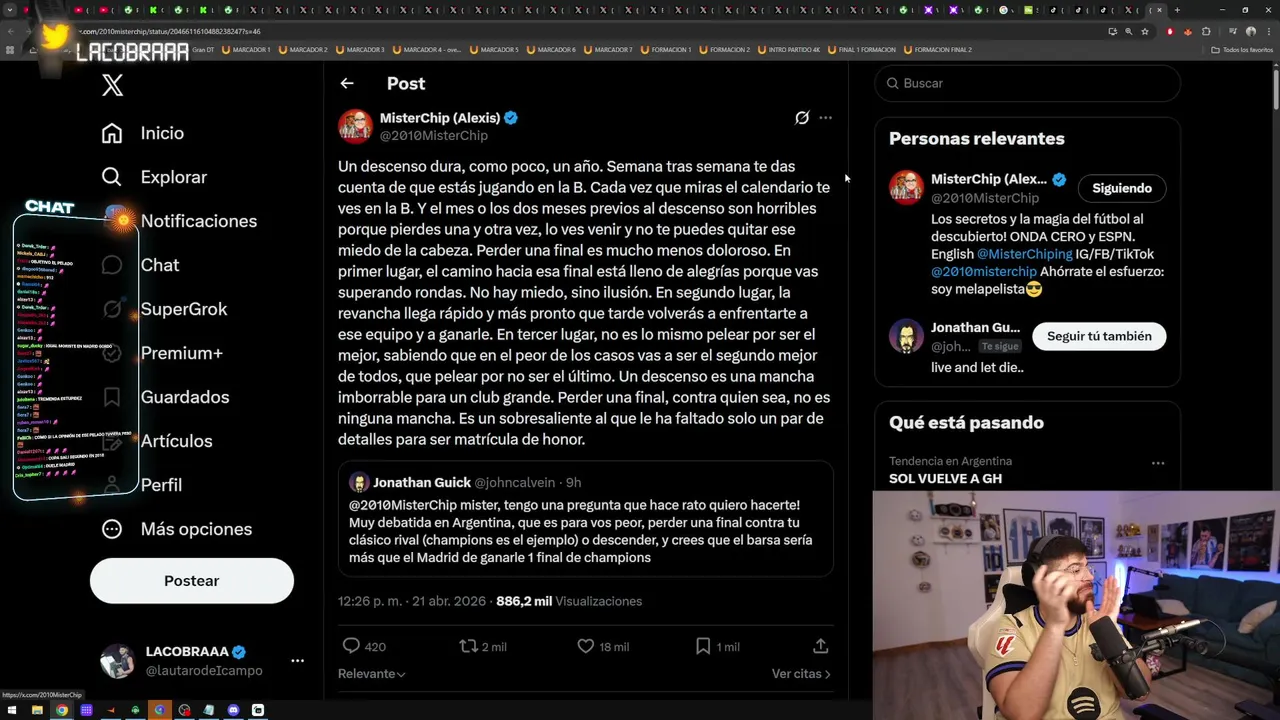Open the post's more options dots
The image size is (1280, 720).
[825, 118]
